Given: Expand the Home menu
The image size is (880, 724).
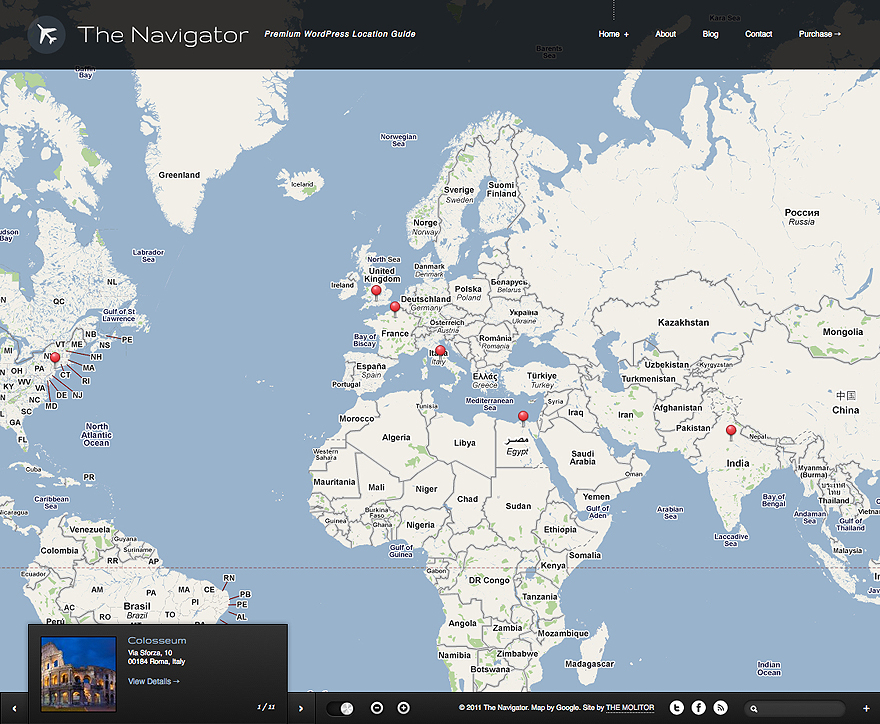Looking at the screenshot, I should (x=613, y=34).
